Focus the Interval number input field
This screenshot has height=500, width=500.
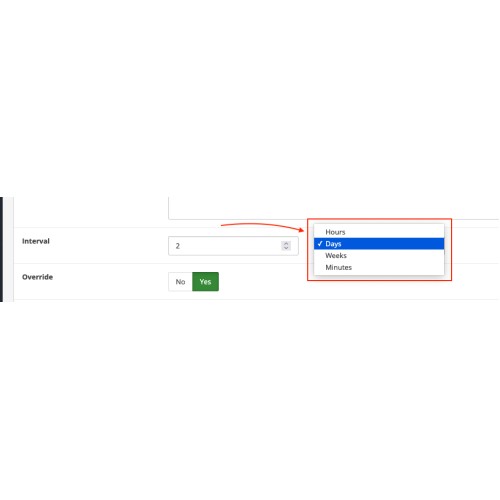click(x=233, y=246)
